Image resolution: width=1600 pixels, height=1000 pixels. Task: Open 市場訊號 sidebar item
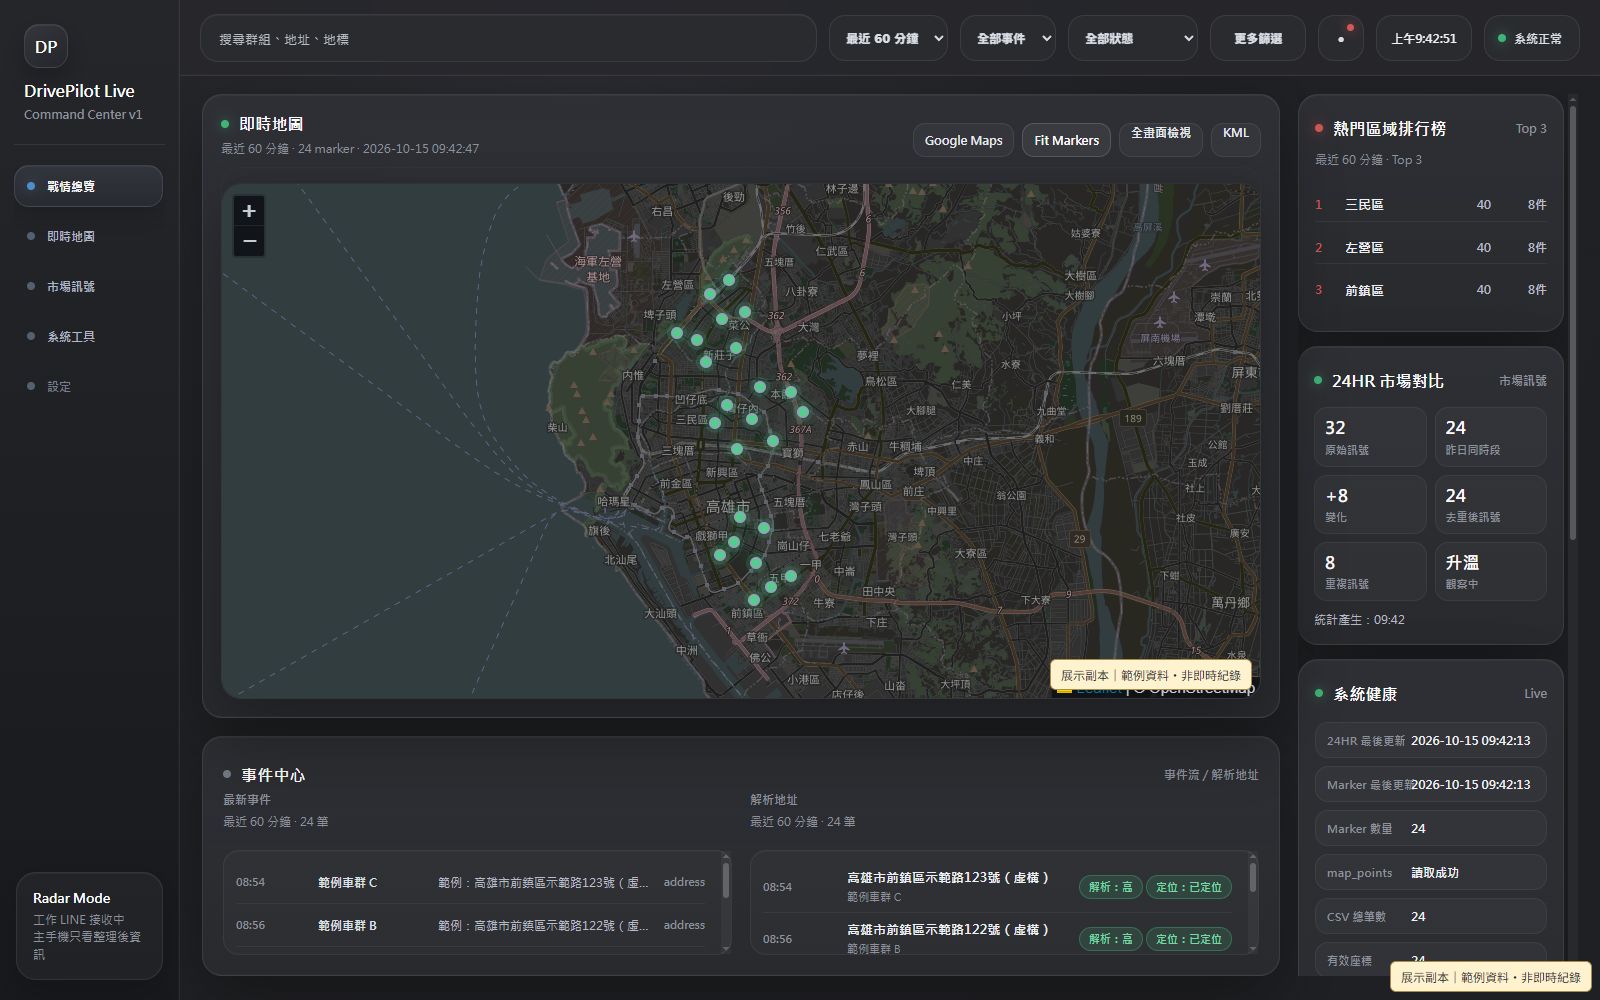(88, 286)
